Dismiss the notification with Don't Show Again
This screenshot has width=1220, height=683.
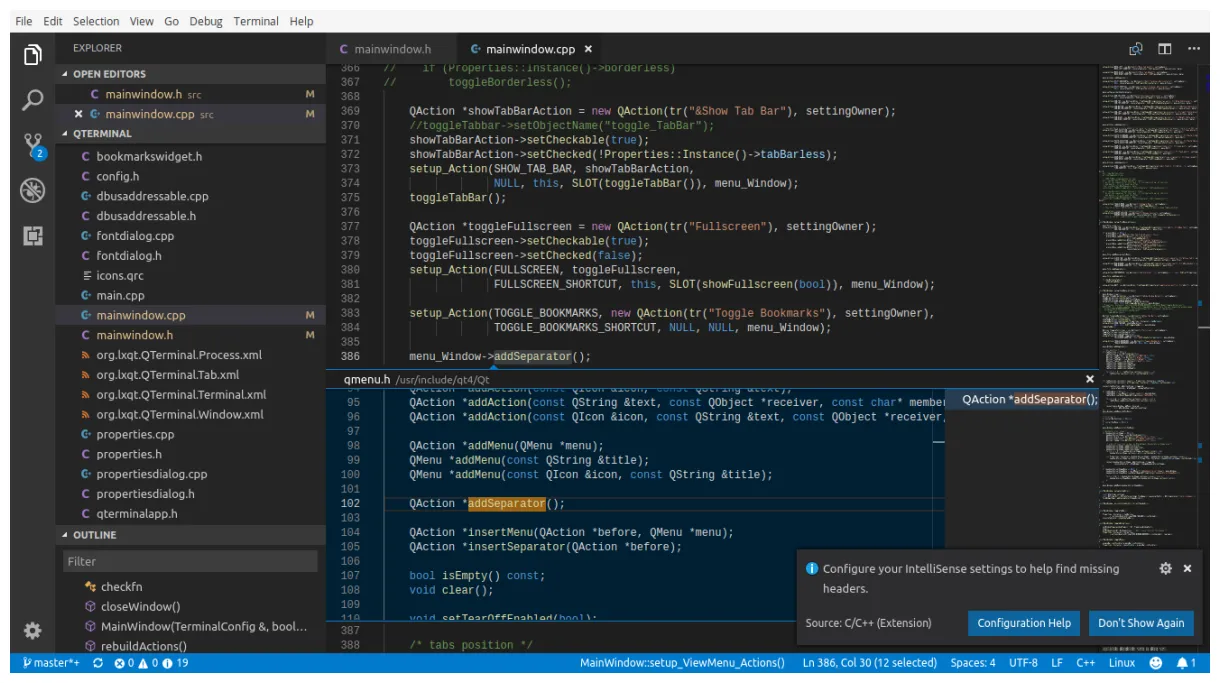pos(1141,622)
